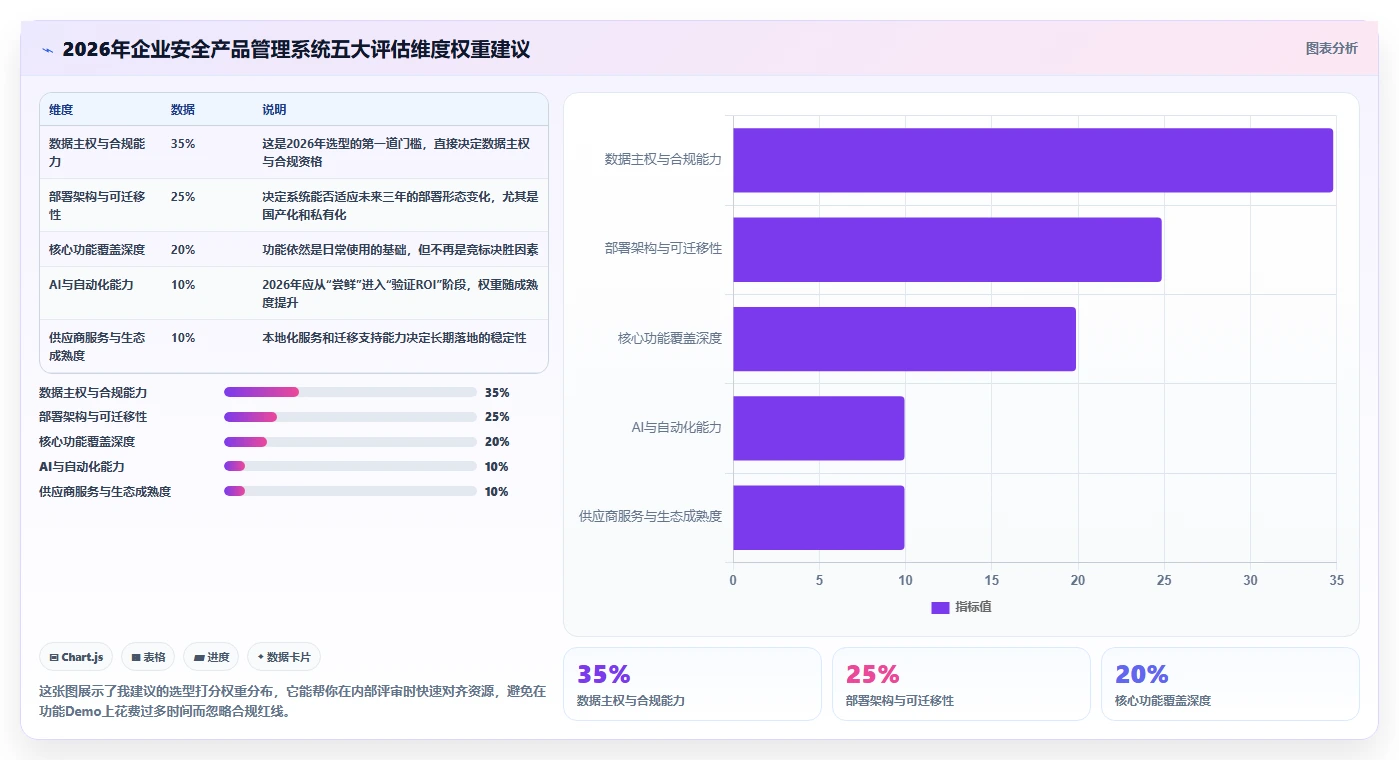Click description starting 2026年应从"尝鲜"进入

click(400, 294)
